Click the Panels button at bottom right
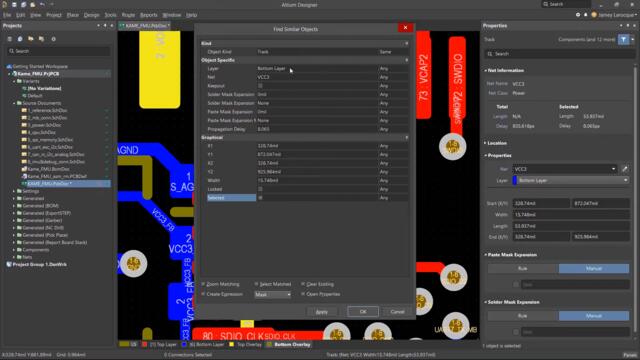This screenshot has width=640, height=360. [x=630, y=355]
